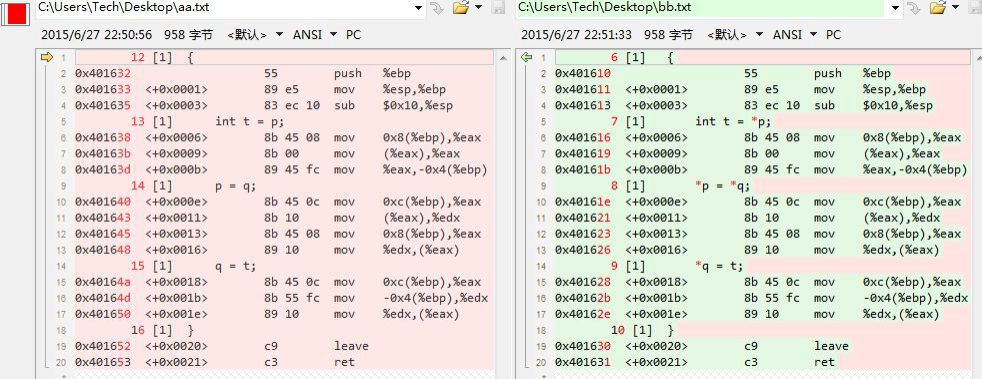The height and width of the screenshot is (379, 982).
Task: Click the PC line-ending label in aa.txt pane
Action: coord(354,34)
